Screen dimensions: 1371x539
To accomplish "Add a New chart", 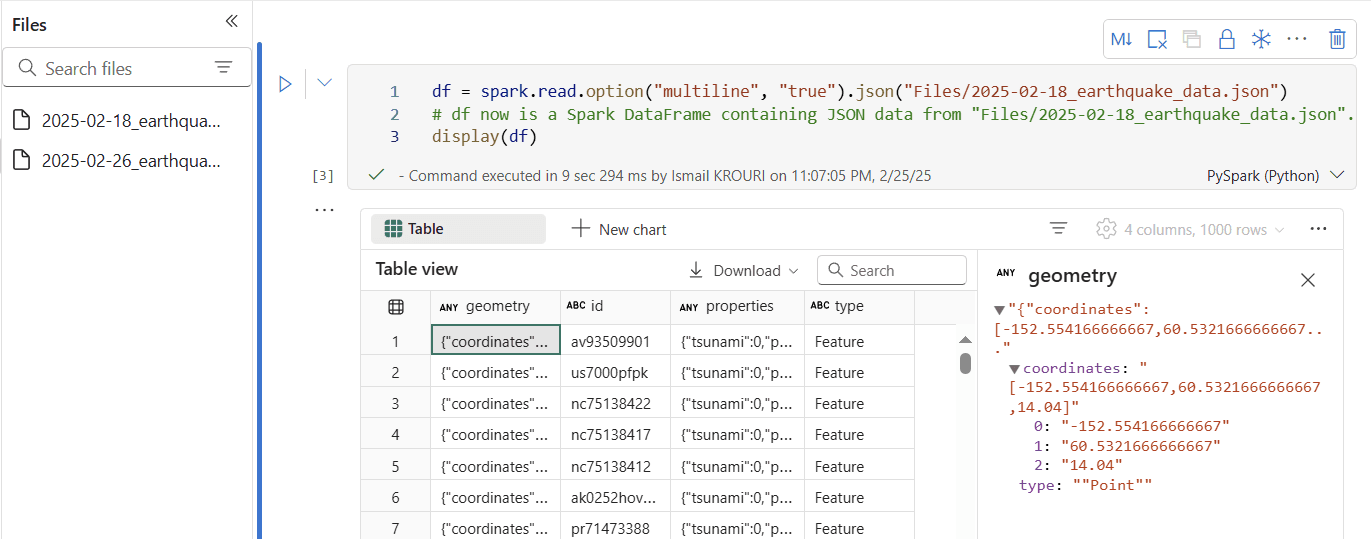I will [x=619, y=229].
